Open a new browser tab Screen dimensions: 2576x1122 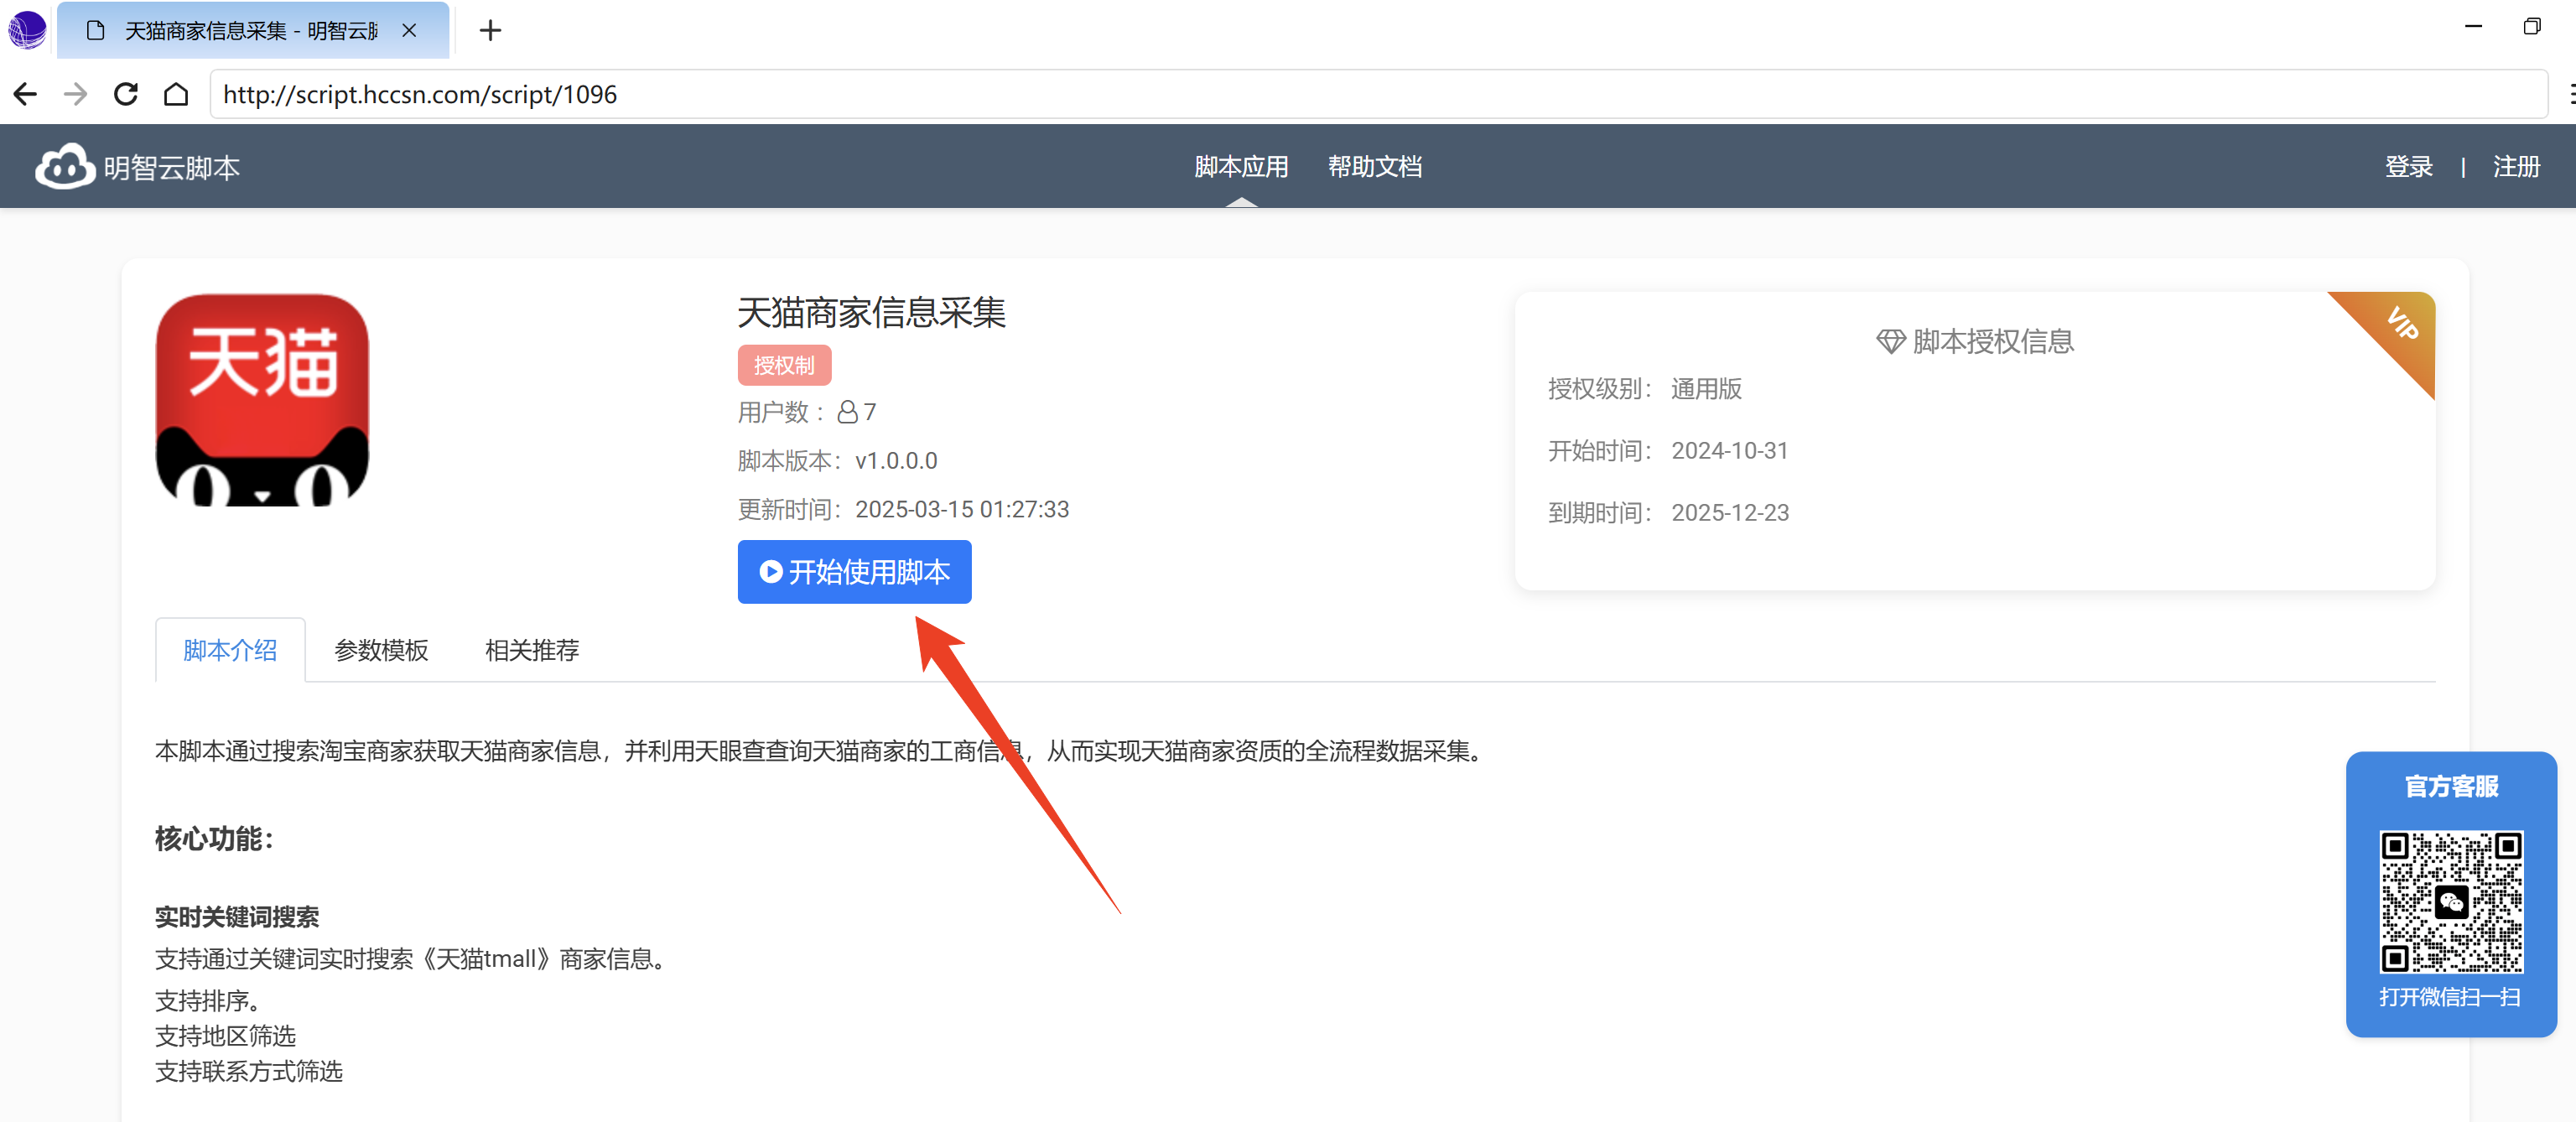(x=490, y=31)
